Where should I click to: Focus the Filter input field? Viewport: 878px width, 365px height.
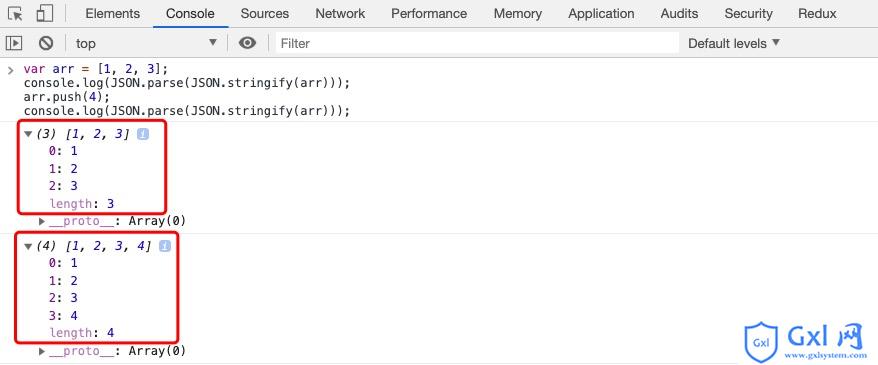coord(477,43)
